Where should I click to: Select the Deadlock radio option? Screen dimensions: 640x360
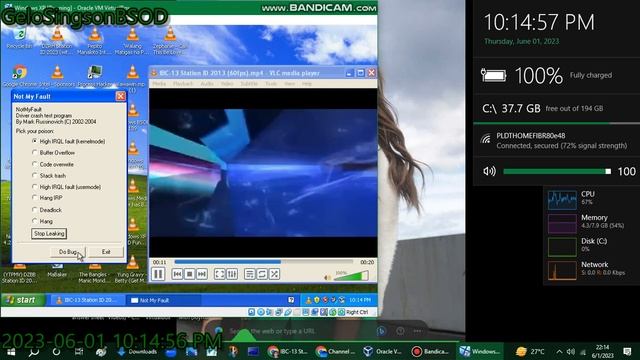[x=47, y=210]
